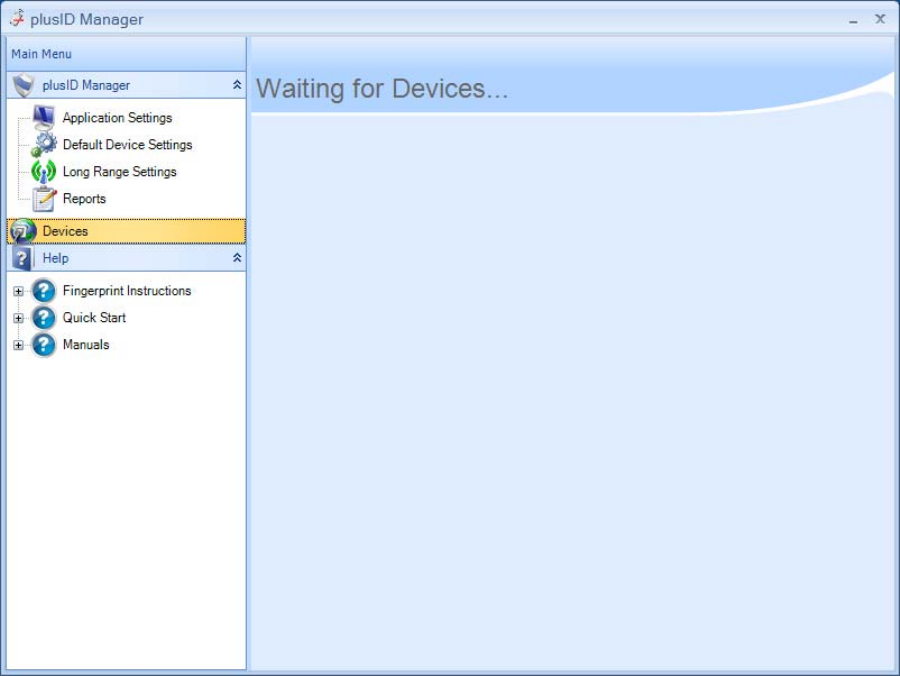
Task: Click the plusID Manager shield icon
Action: point(24,86)
